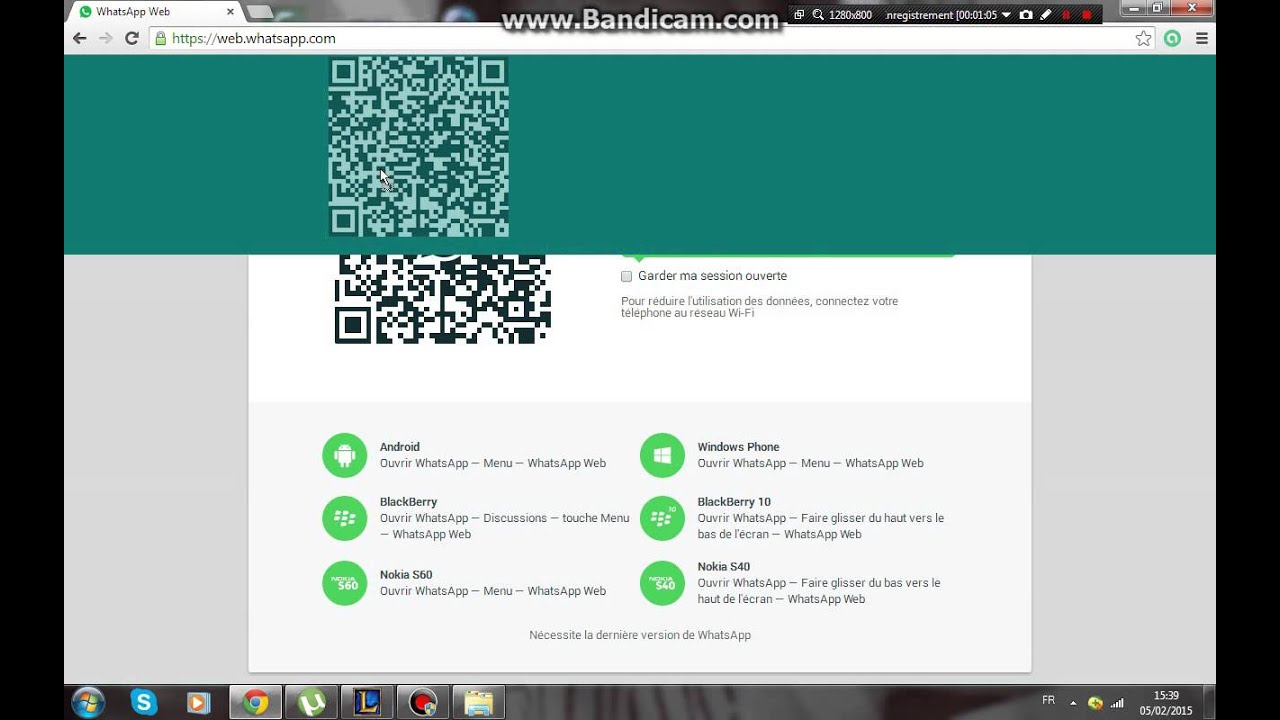
Task: Click 'Nécessite la dernière version de WhatsApp' text
Action: click(640, 635)
